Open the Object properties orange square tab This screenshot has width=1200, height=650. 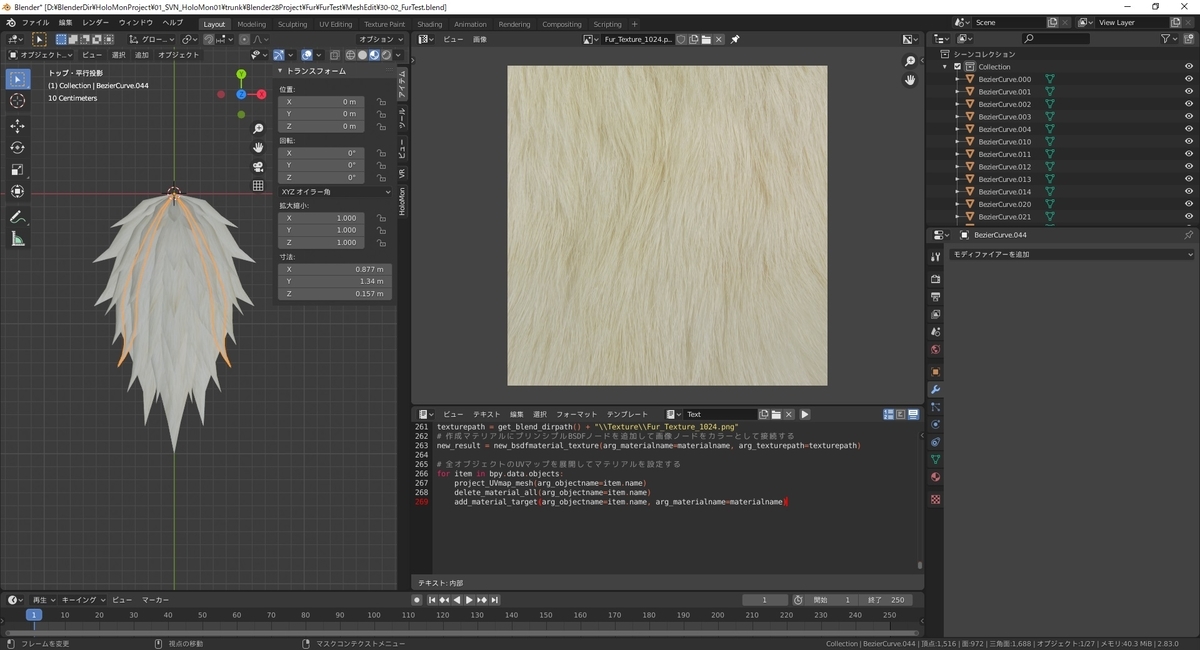[x=935, y=371]
